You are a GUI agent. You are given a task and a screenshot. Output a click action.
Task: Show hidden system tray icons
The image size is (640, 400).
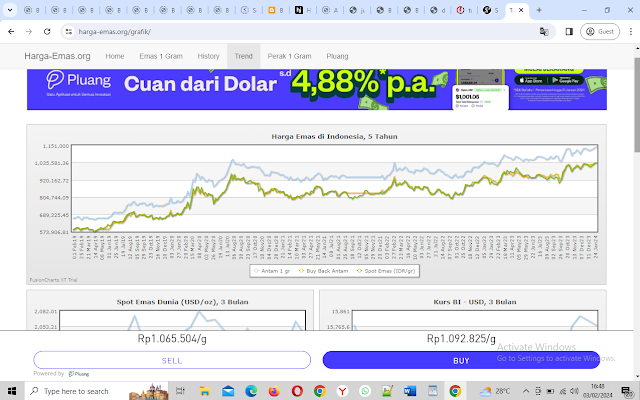coord(526,391)
